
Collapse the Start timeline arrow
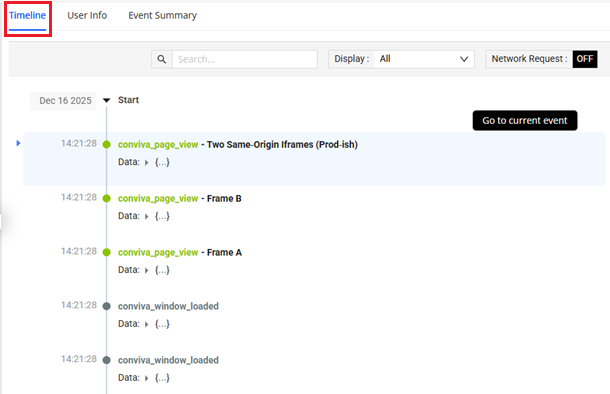pyautogui.click(x=106, y=100)
